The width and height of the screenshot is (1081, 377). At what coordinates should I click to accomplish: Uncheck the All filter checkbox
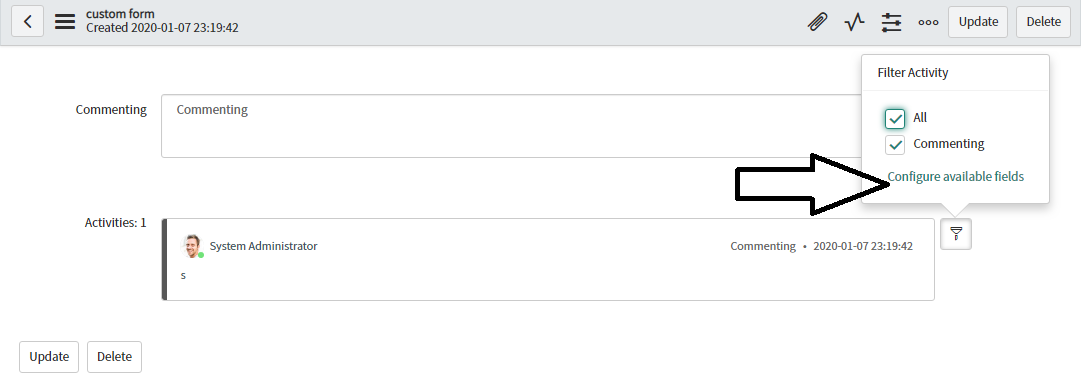(x=895, y=119)
